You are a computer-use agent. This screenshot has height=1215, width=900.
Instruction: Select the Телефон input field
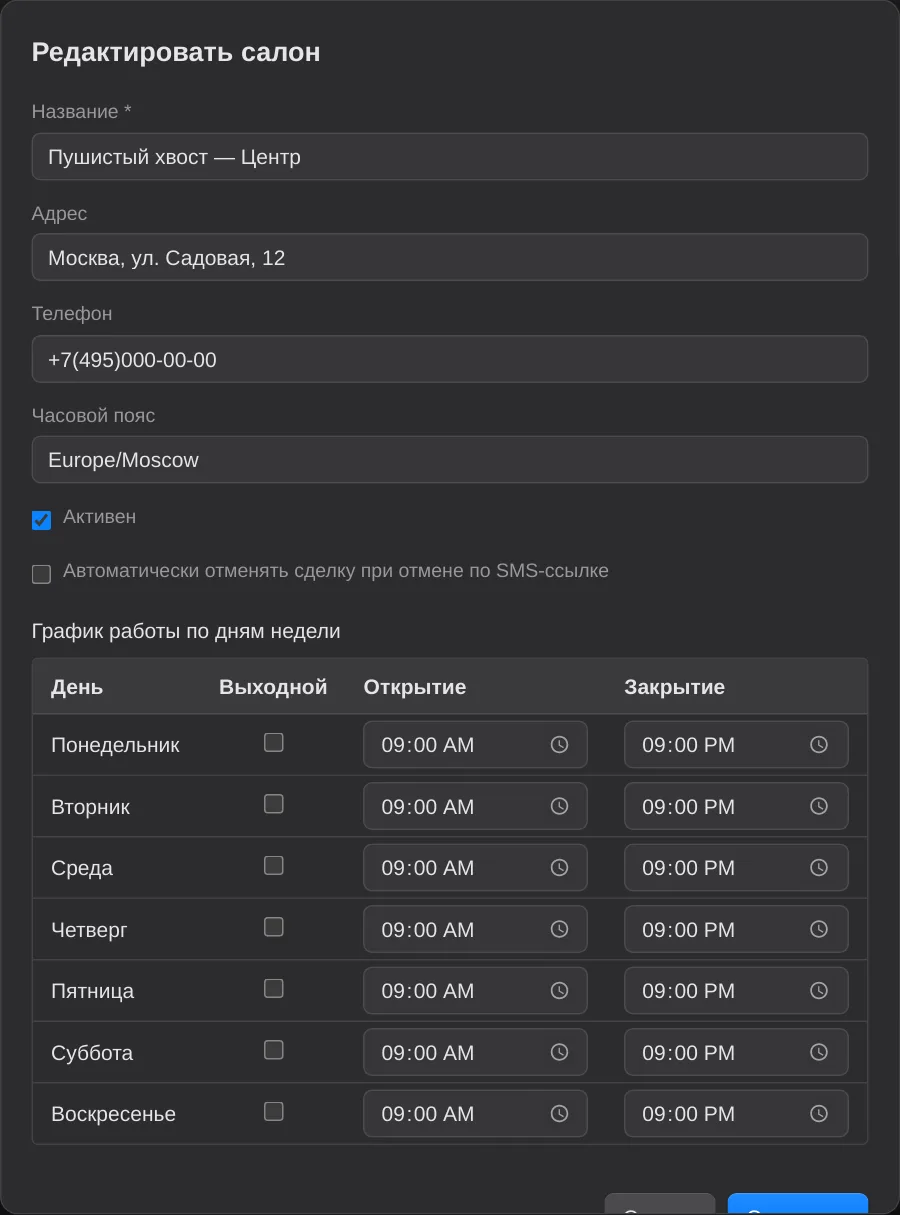click(450, 359)
